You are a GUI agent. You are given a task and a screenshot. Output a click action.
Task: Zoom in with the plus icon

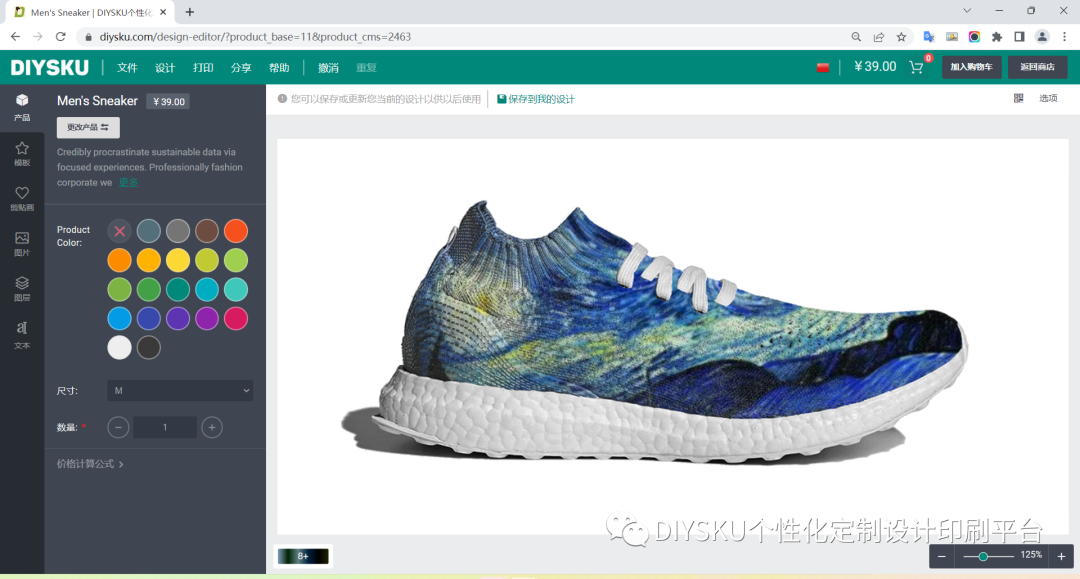click(1061, 556)
